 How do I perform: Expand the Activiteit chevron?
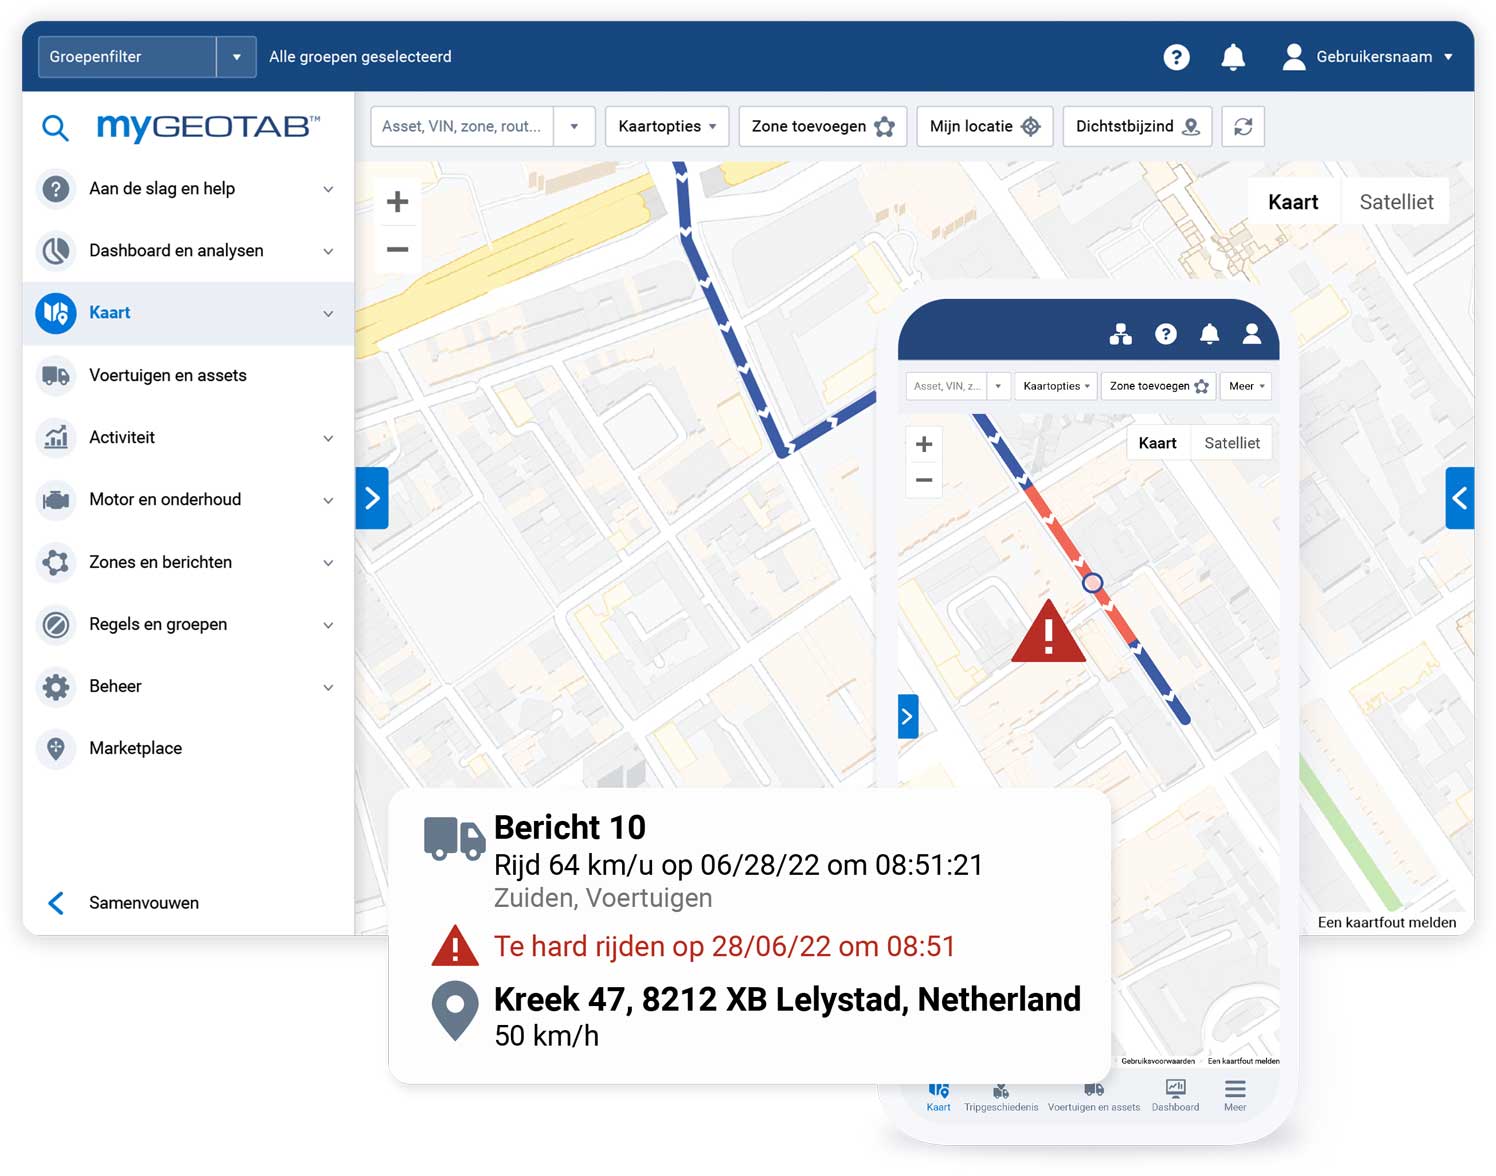click(x=328, y=438)
